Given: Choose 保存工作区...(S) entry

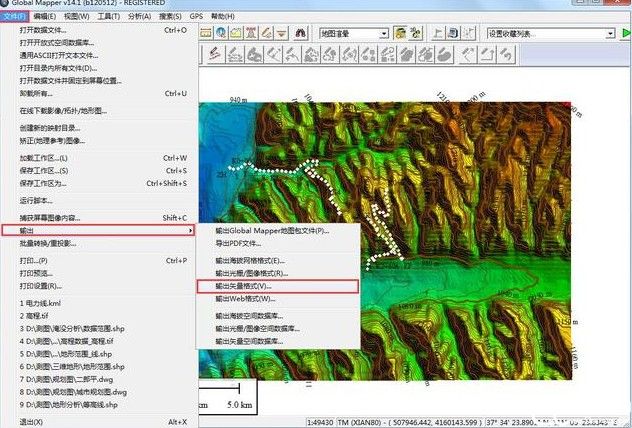Looking at the screenshot, I should click(x=99, y=171).
